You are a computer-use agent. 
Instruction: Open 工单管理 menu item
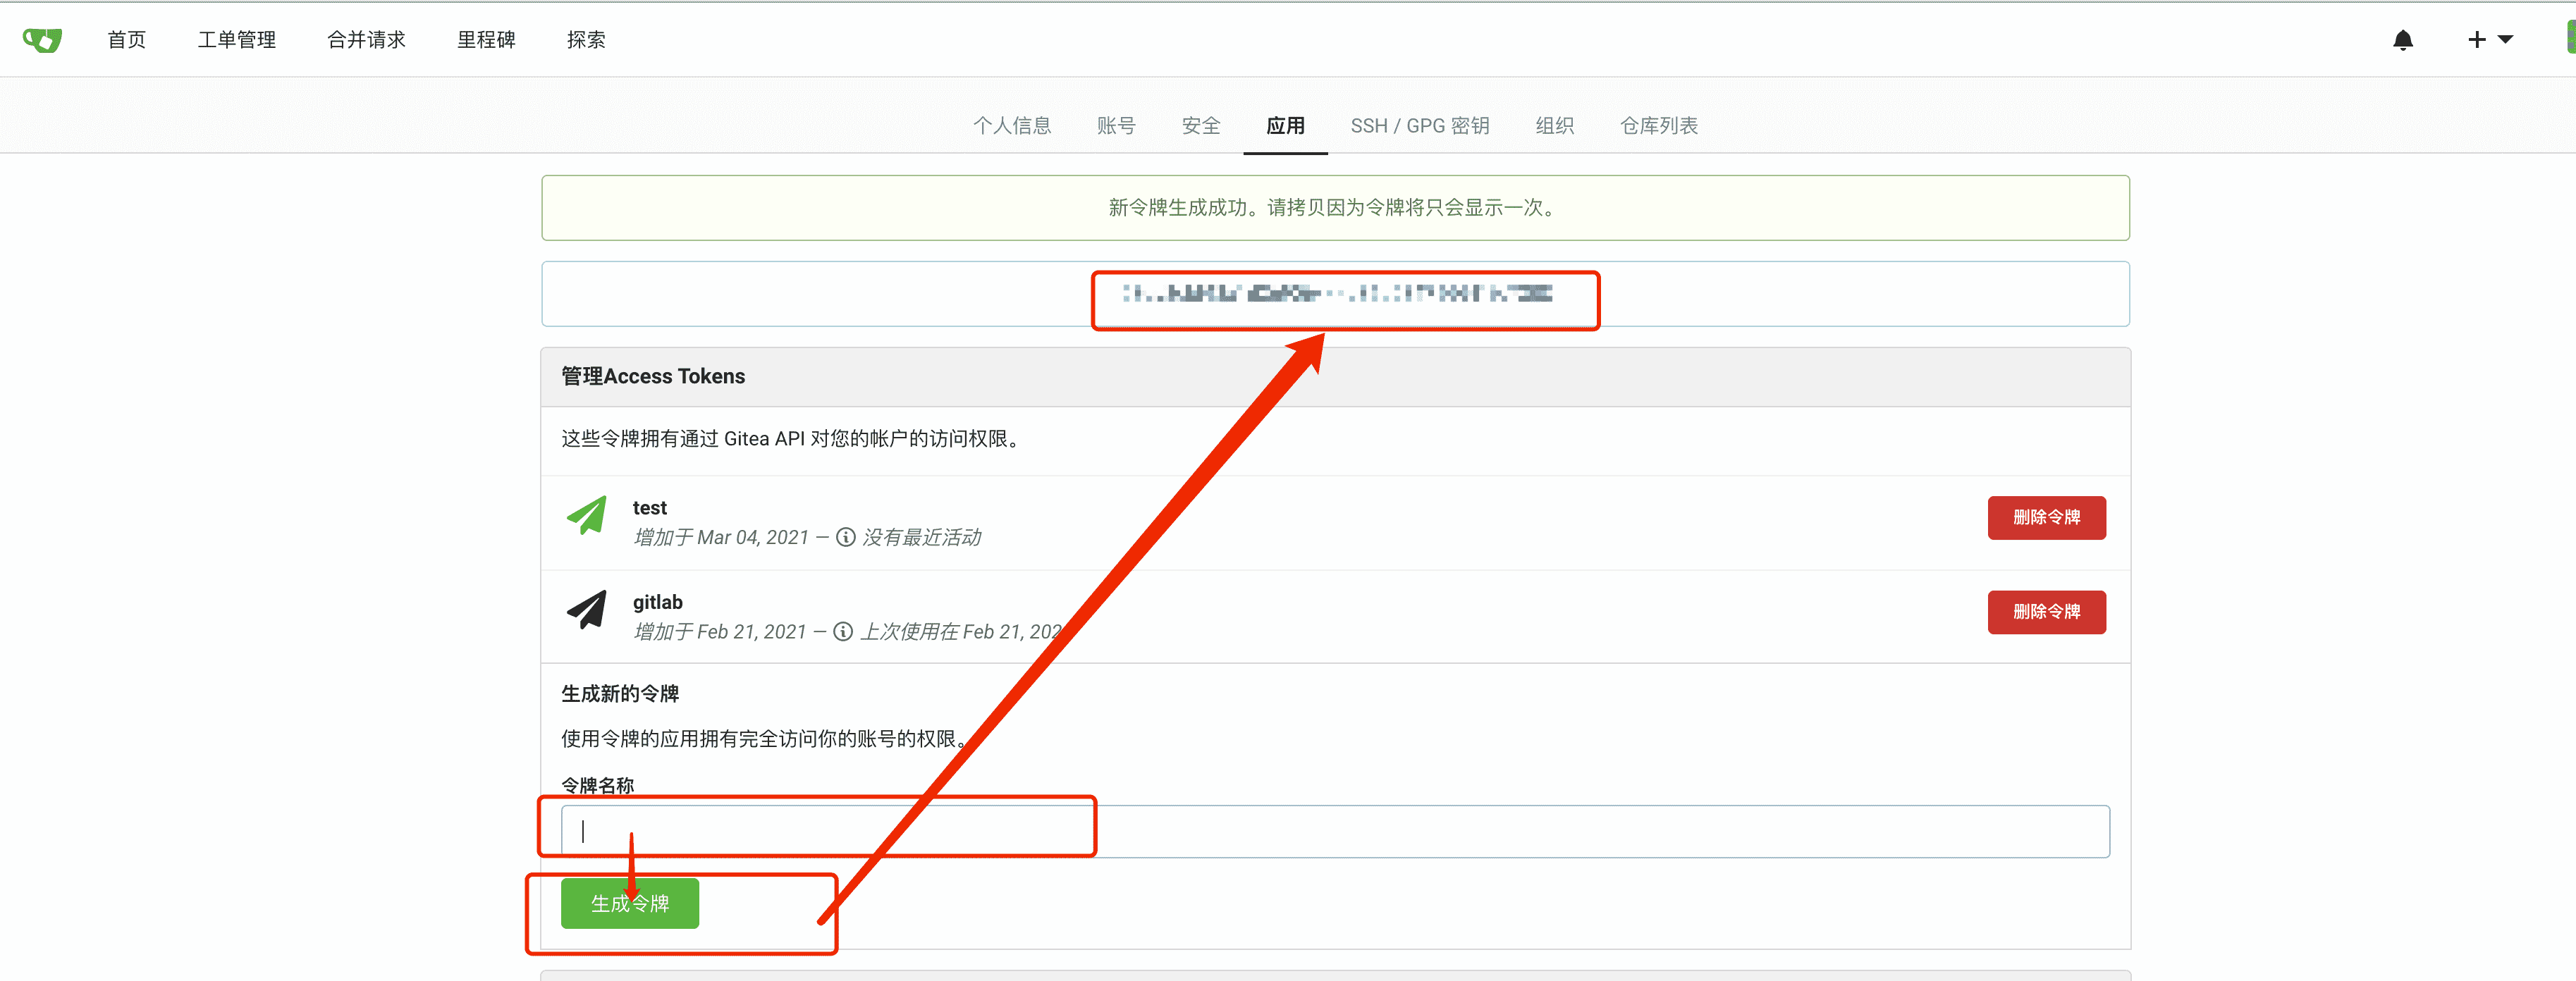[x=236, y=40]
